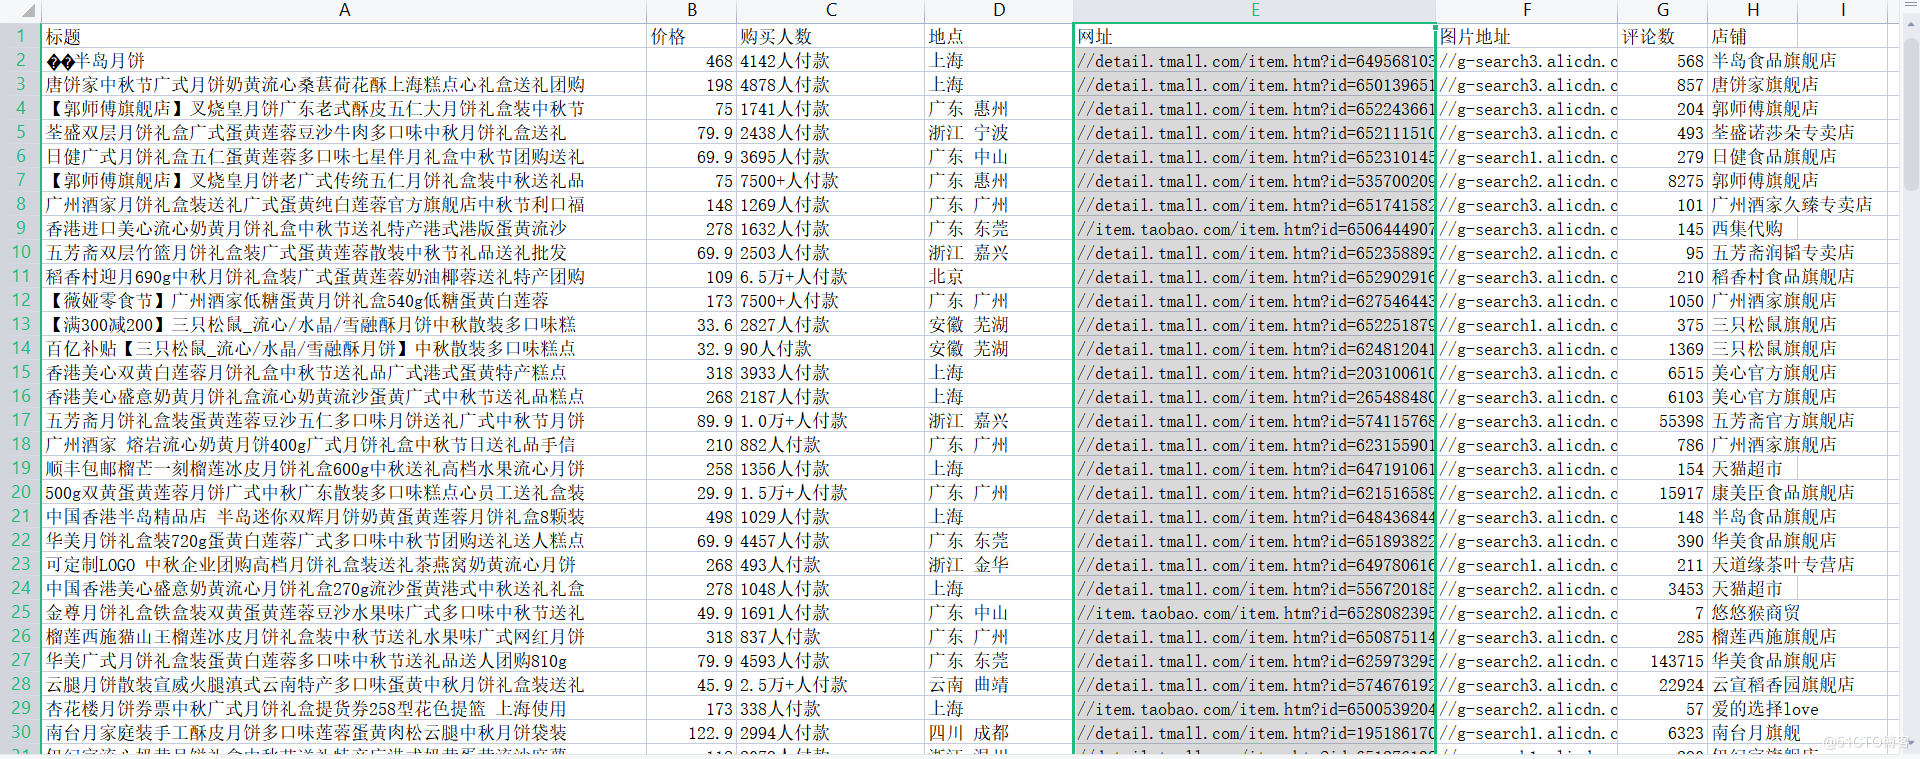This screenshot has width=1920, height=759.
Task: Select row 20 header
Action: [x=20, y=492]
